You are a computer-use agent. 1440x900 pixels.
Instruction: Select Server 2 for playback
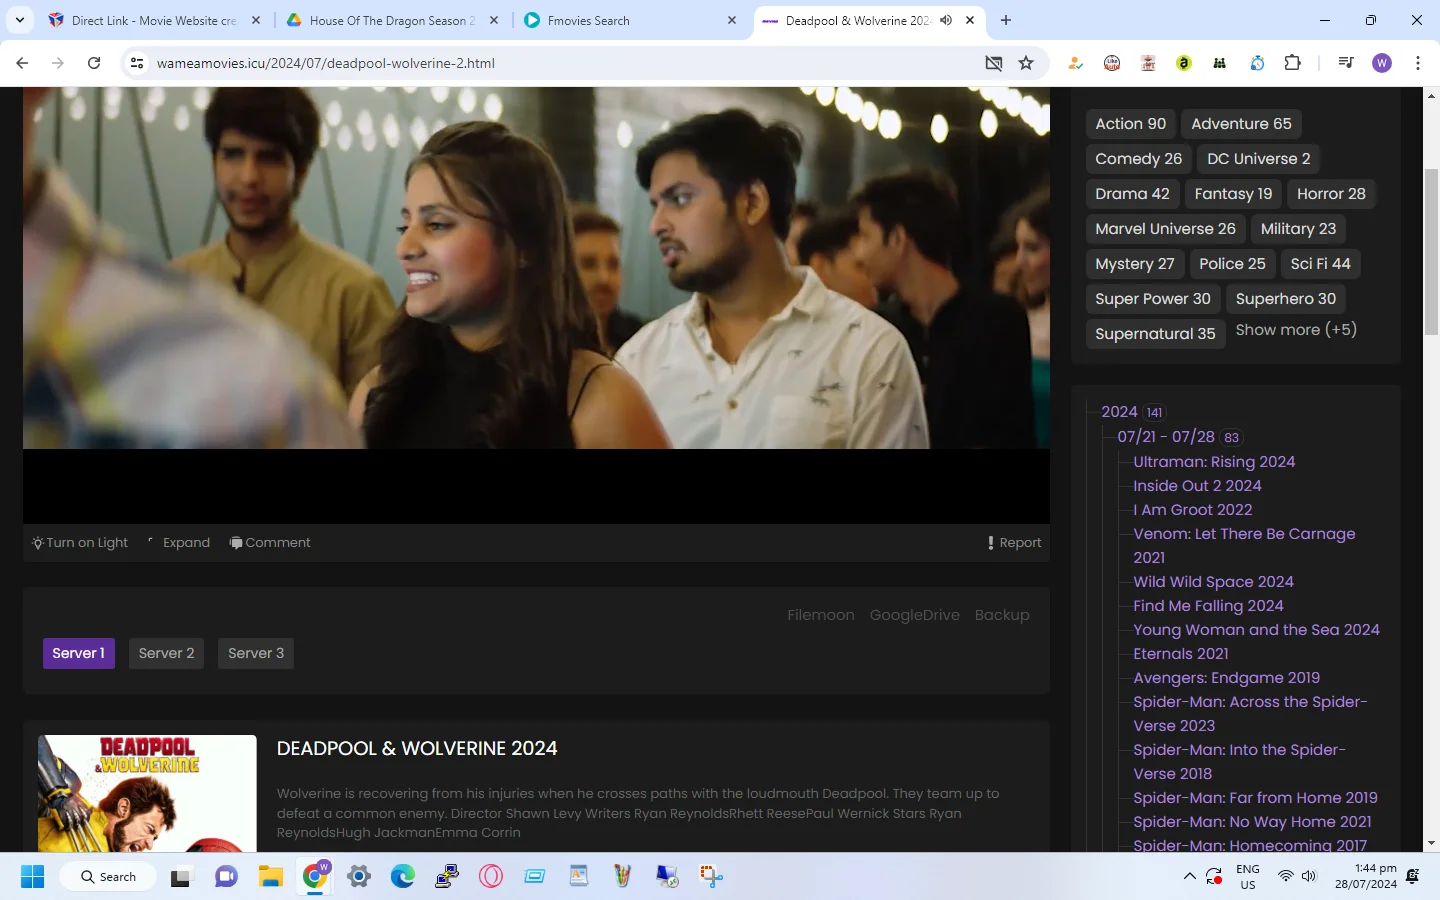click(167, 653)
